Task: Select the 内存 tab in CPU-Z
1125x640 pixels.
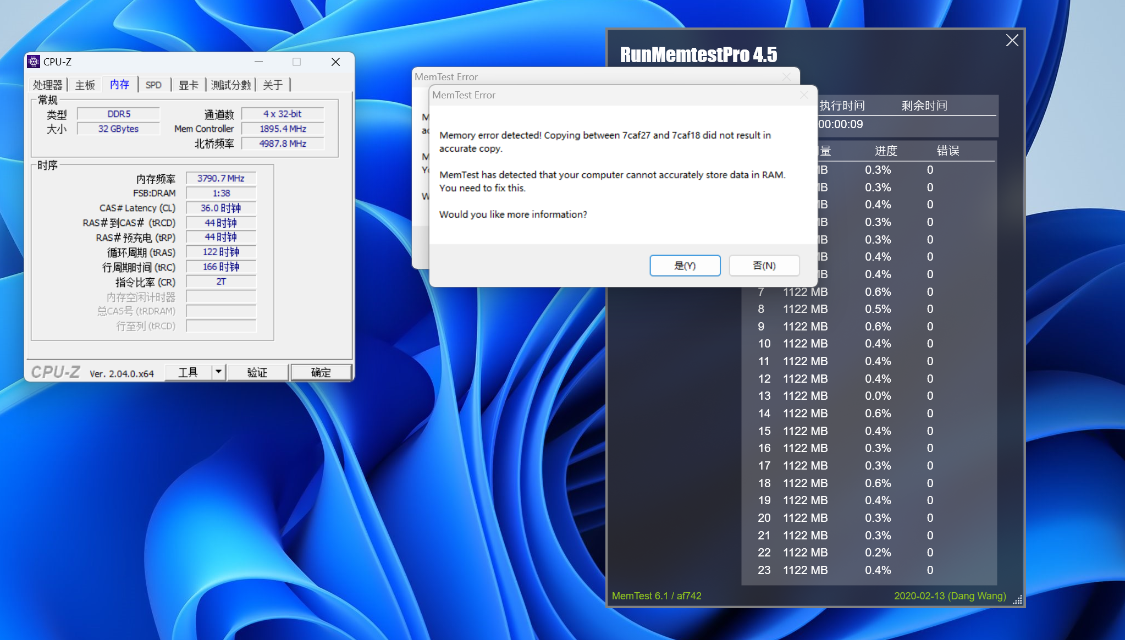Action: click(120, 84)
